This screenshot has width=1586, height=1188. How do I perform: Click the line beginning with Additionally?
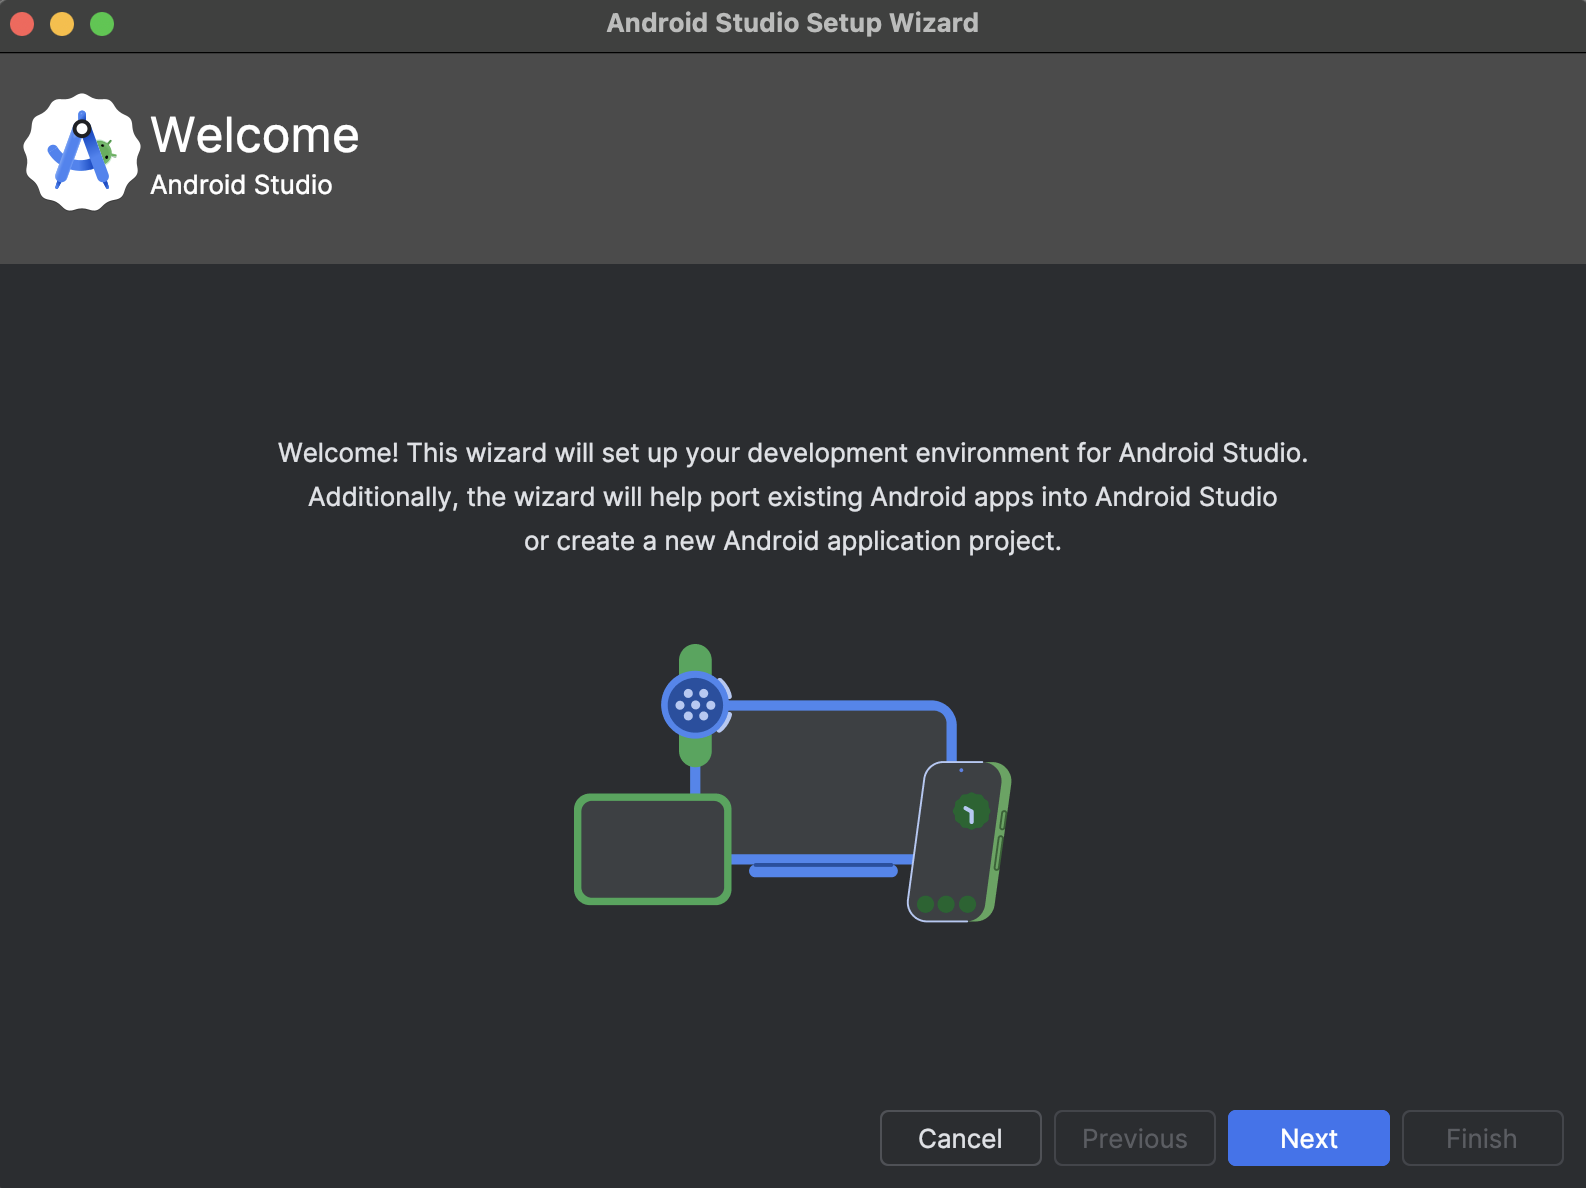793,497
